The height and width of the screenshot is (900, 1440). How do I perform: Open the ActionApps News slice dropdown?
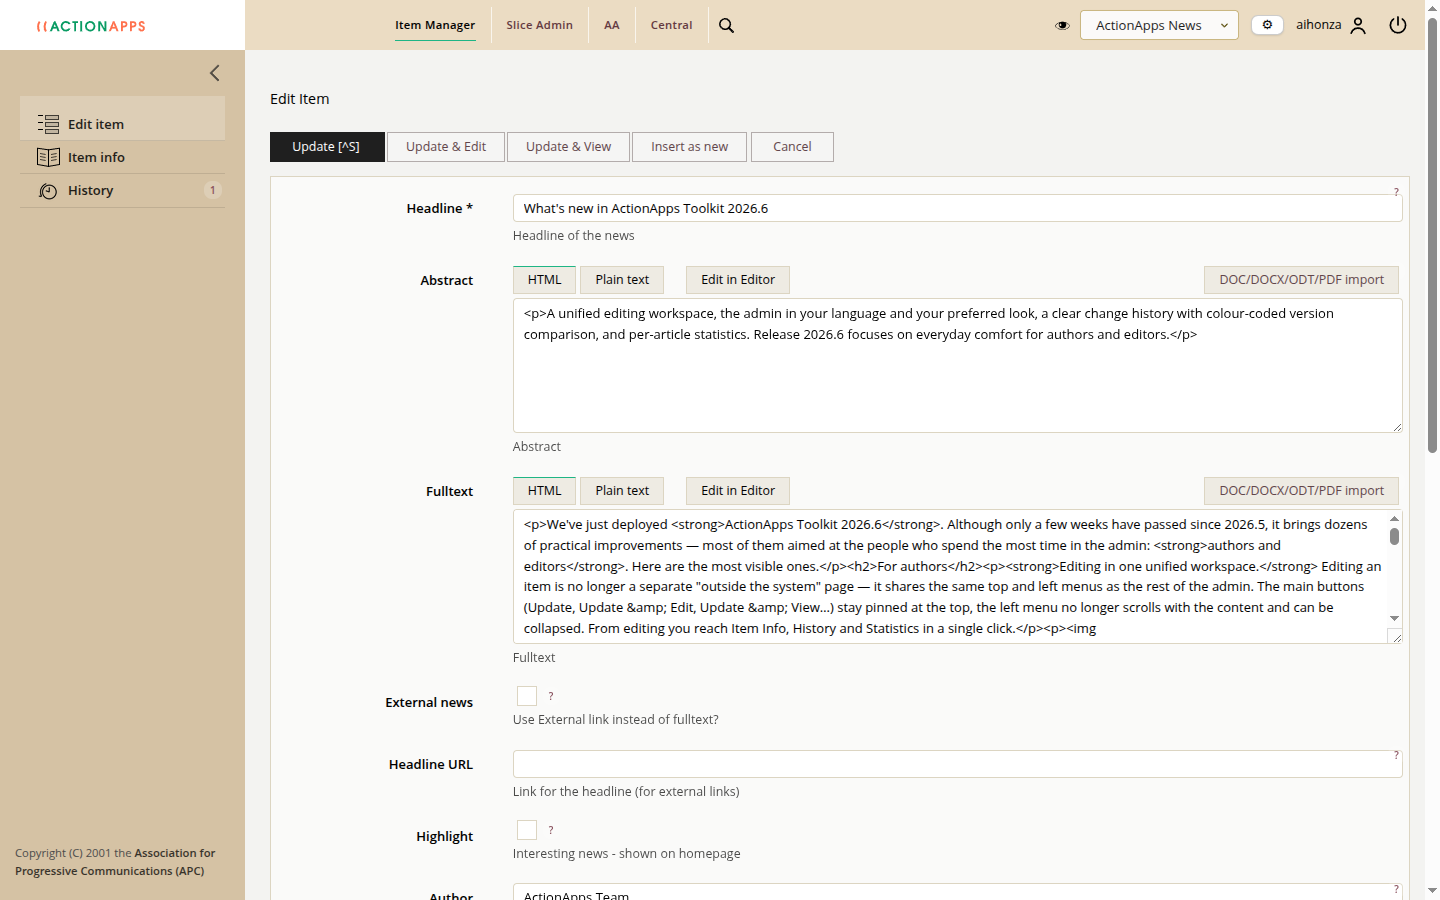coord(1159,25)
